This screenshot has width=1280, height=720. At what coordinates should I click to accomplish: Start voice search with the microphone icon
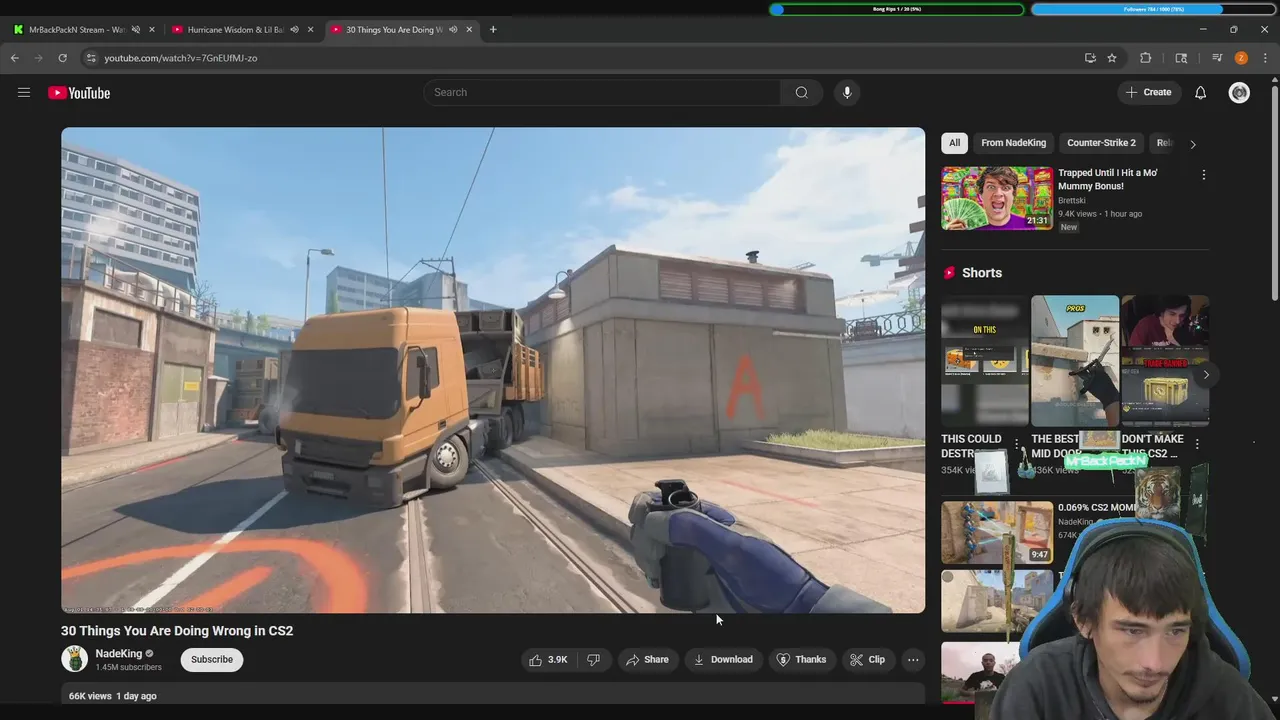click(x=847, y=93)
